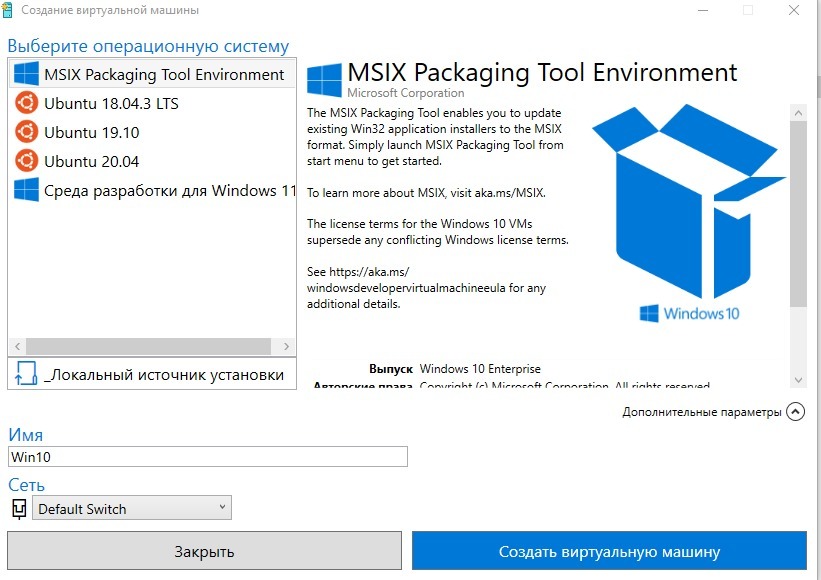The image size is (821, 580).
Task: Click the OS list horizontal scrollbar
Action: click(142, 346)
